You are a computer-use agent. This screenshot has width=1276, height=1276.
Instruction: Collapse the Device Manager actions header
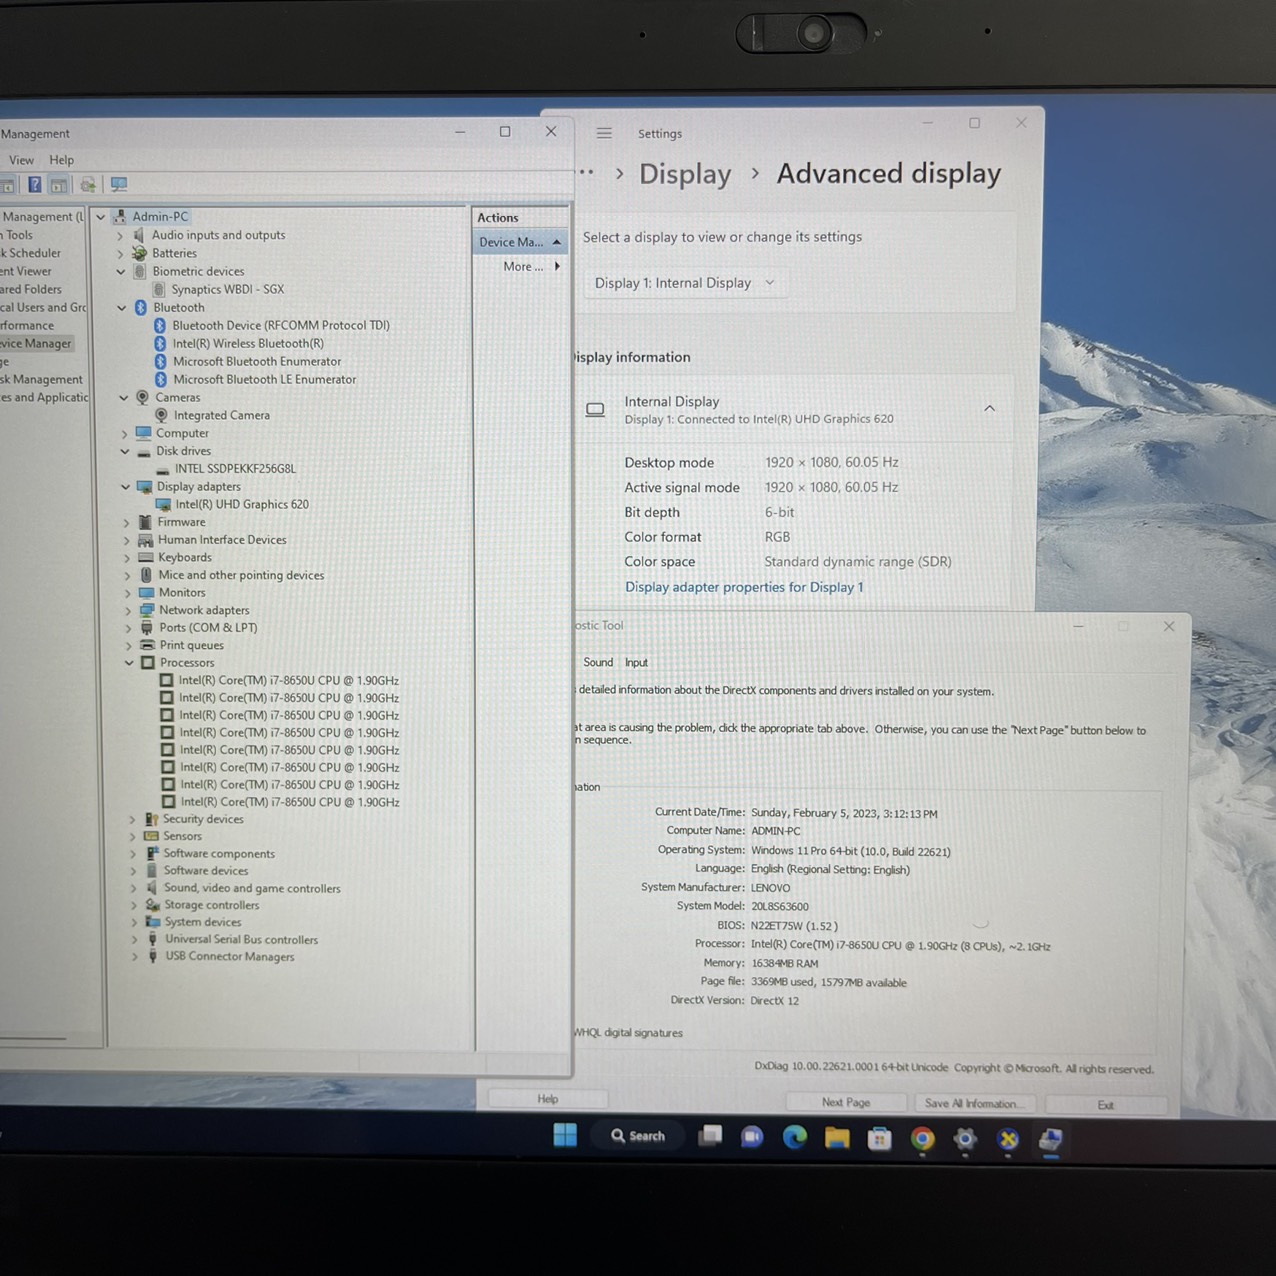pos(557,242)
